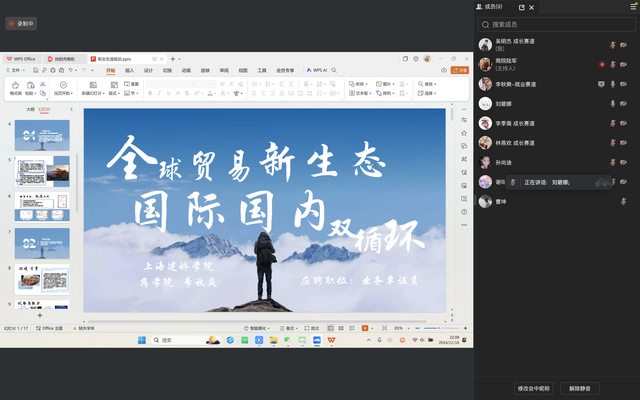Type in the 搜索成员 search field
The height and width of the screenshot is (400, 640).
click(555, 24)
